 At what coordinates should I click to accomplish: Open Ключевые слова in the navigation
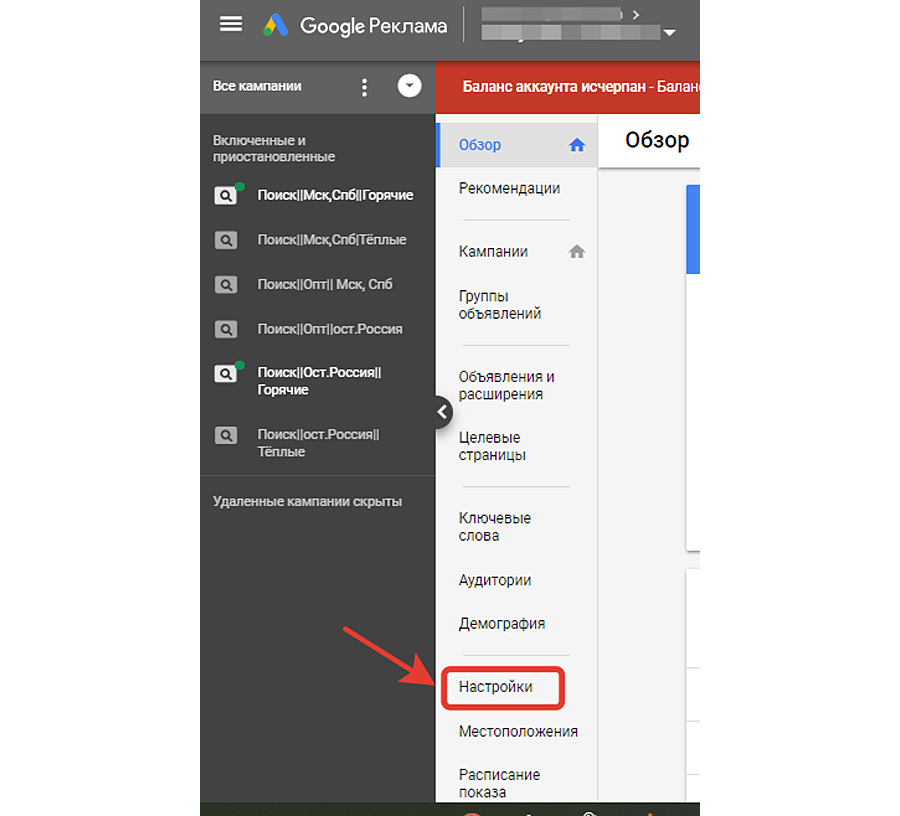point(494,527)
